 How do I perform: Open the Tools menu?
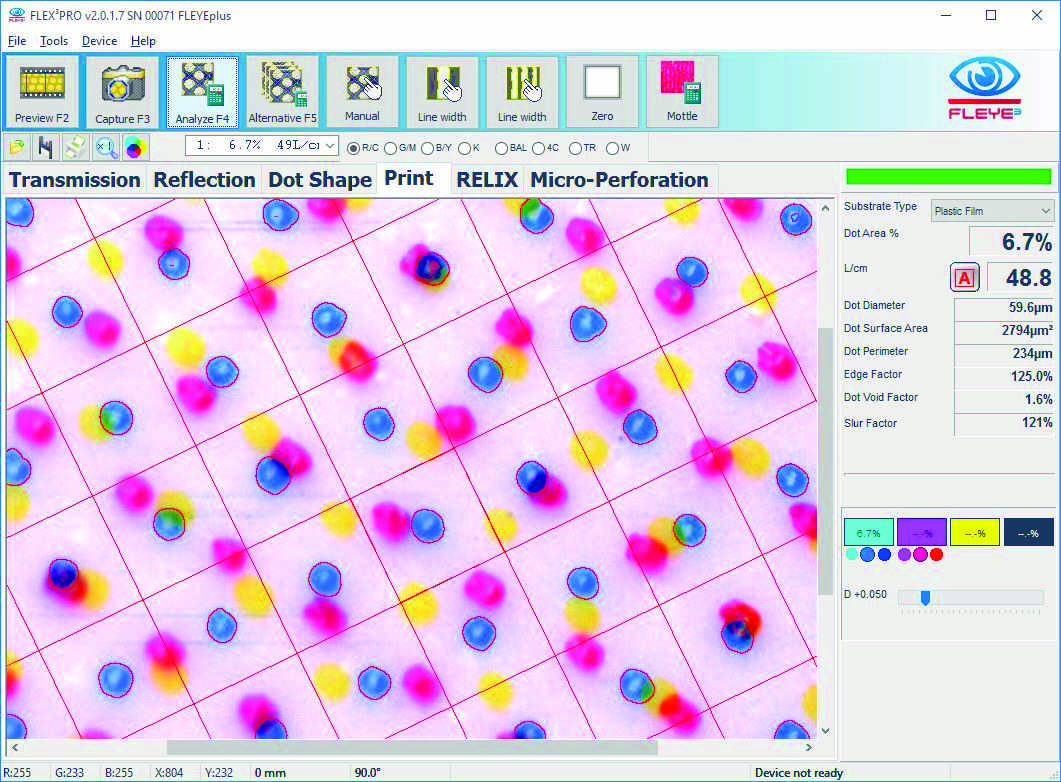pyautogui.click(x=54, y=41)
